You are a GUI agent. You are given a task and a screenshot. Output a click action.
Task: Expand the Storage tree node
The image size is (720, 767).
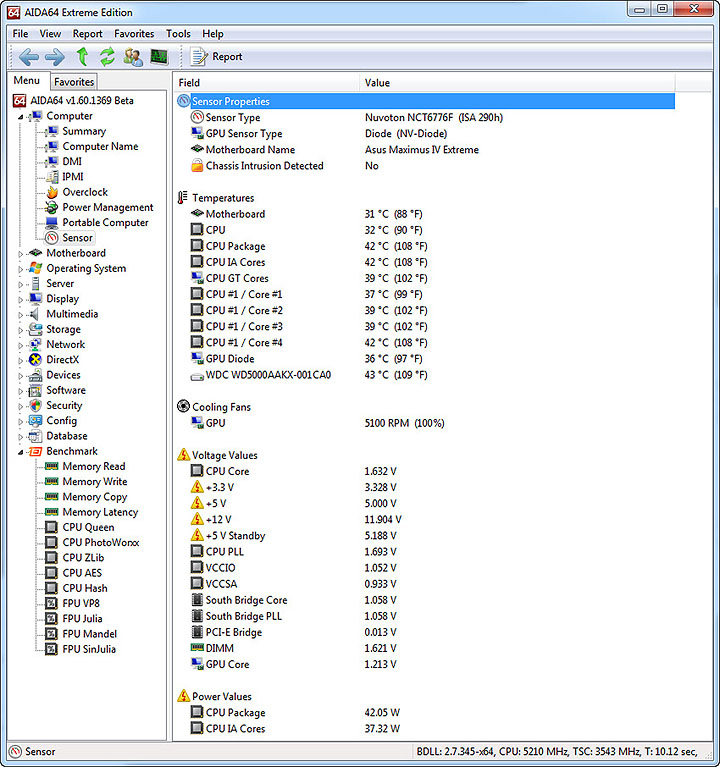click(x=21, y=330)
